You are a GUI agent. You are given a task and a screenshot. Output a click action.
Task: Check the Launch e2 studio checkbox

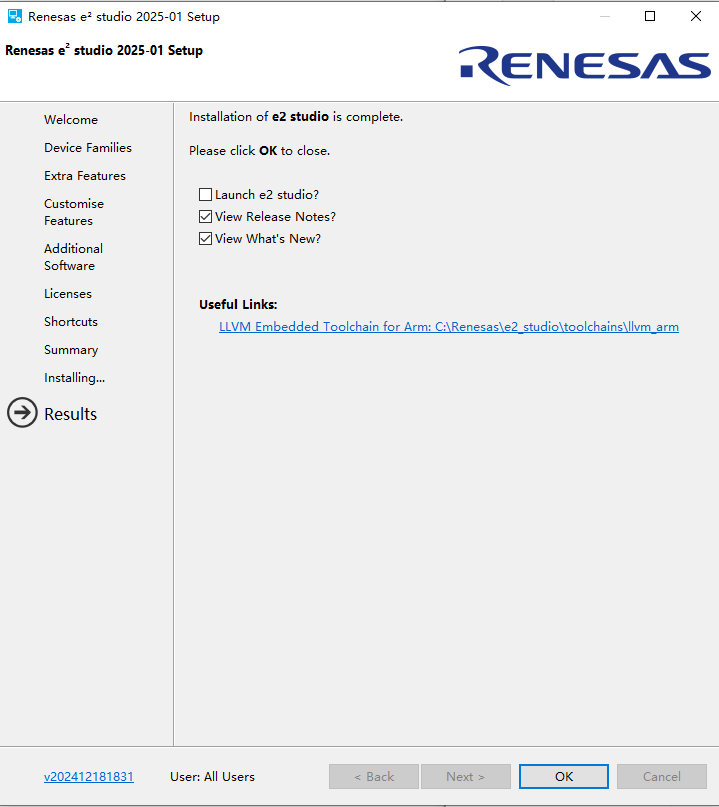point(205,195)
